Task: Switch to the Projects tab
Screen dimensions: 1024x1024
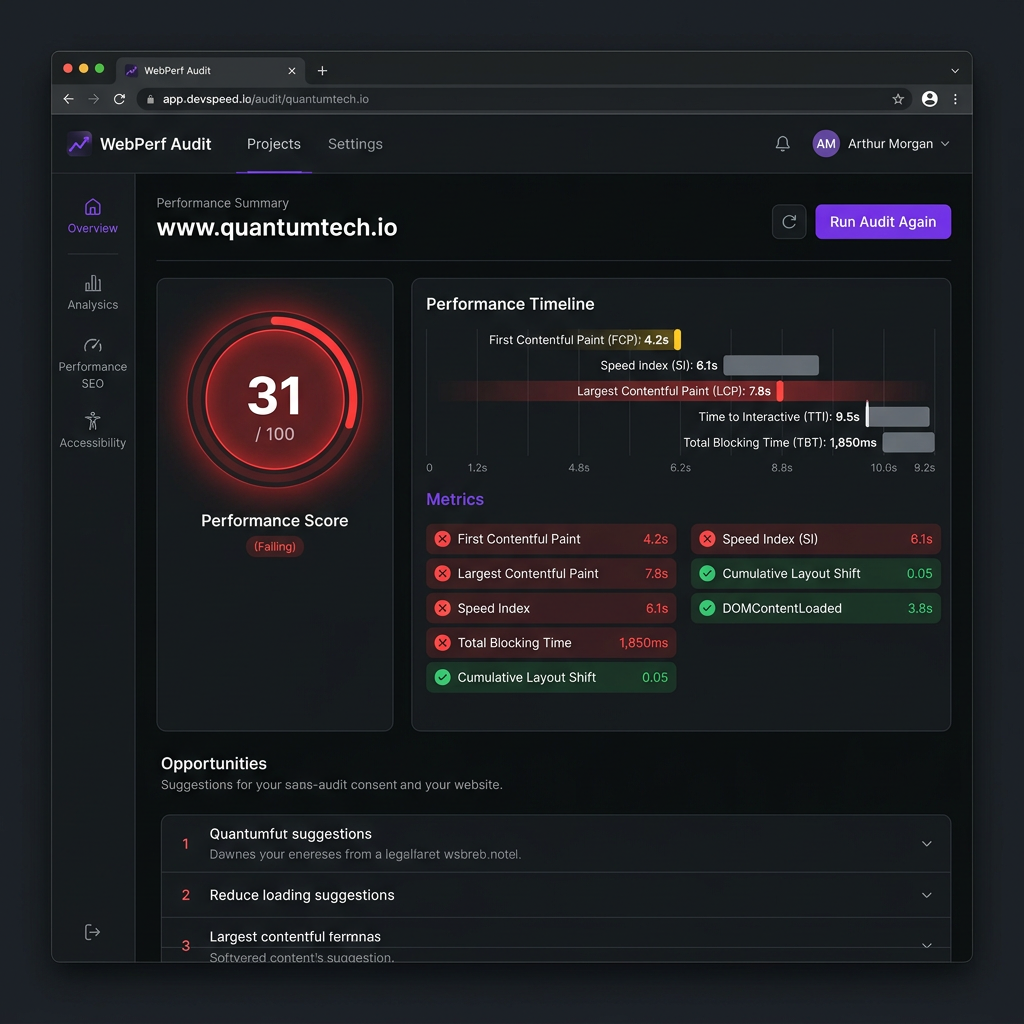Action: pyautogui.click(x=274, y=144)
